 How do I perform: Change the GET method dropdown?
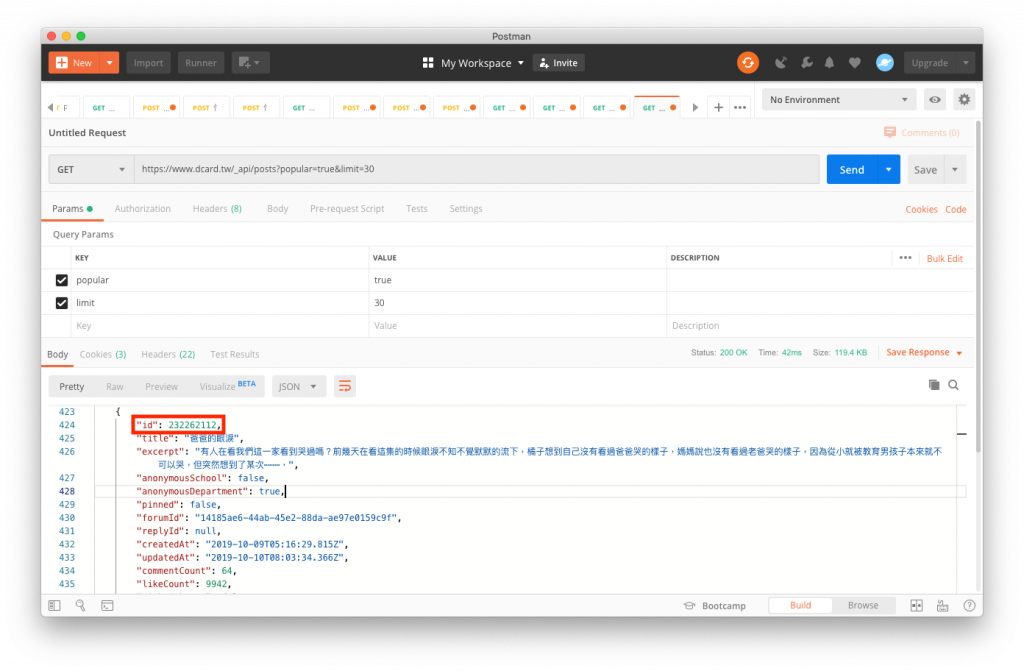[91, 169]
